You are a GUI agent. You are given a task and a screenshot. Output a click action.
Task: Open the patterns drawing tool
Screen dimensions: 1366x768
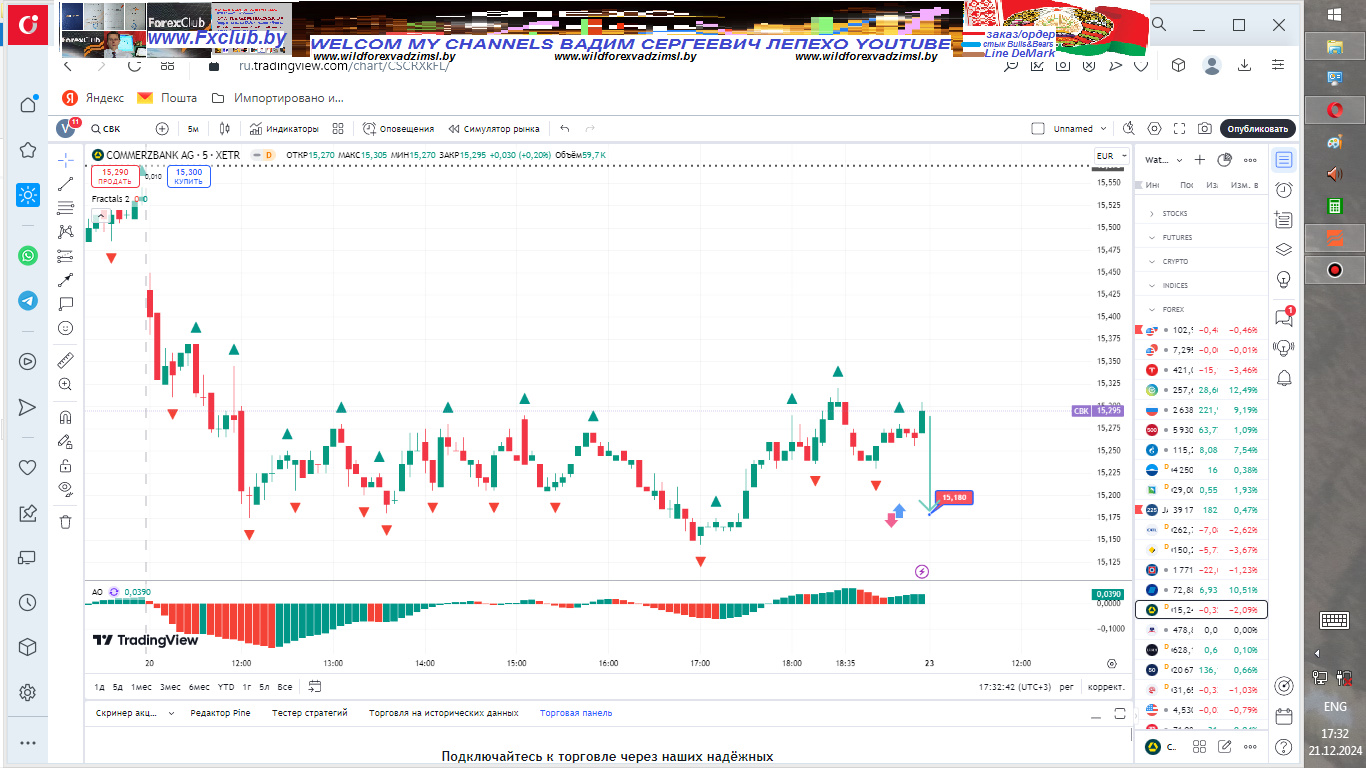coord(66,231)
